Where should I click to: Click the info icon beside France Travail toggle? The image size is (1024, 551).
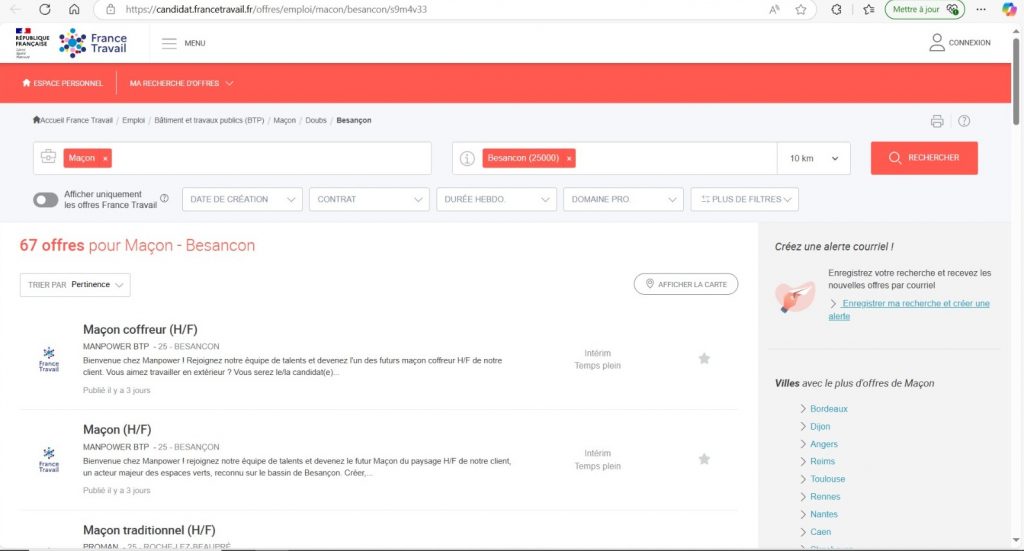pos(164,198)
